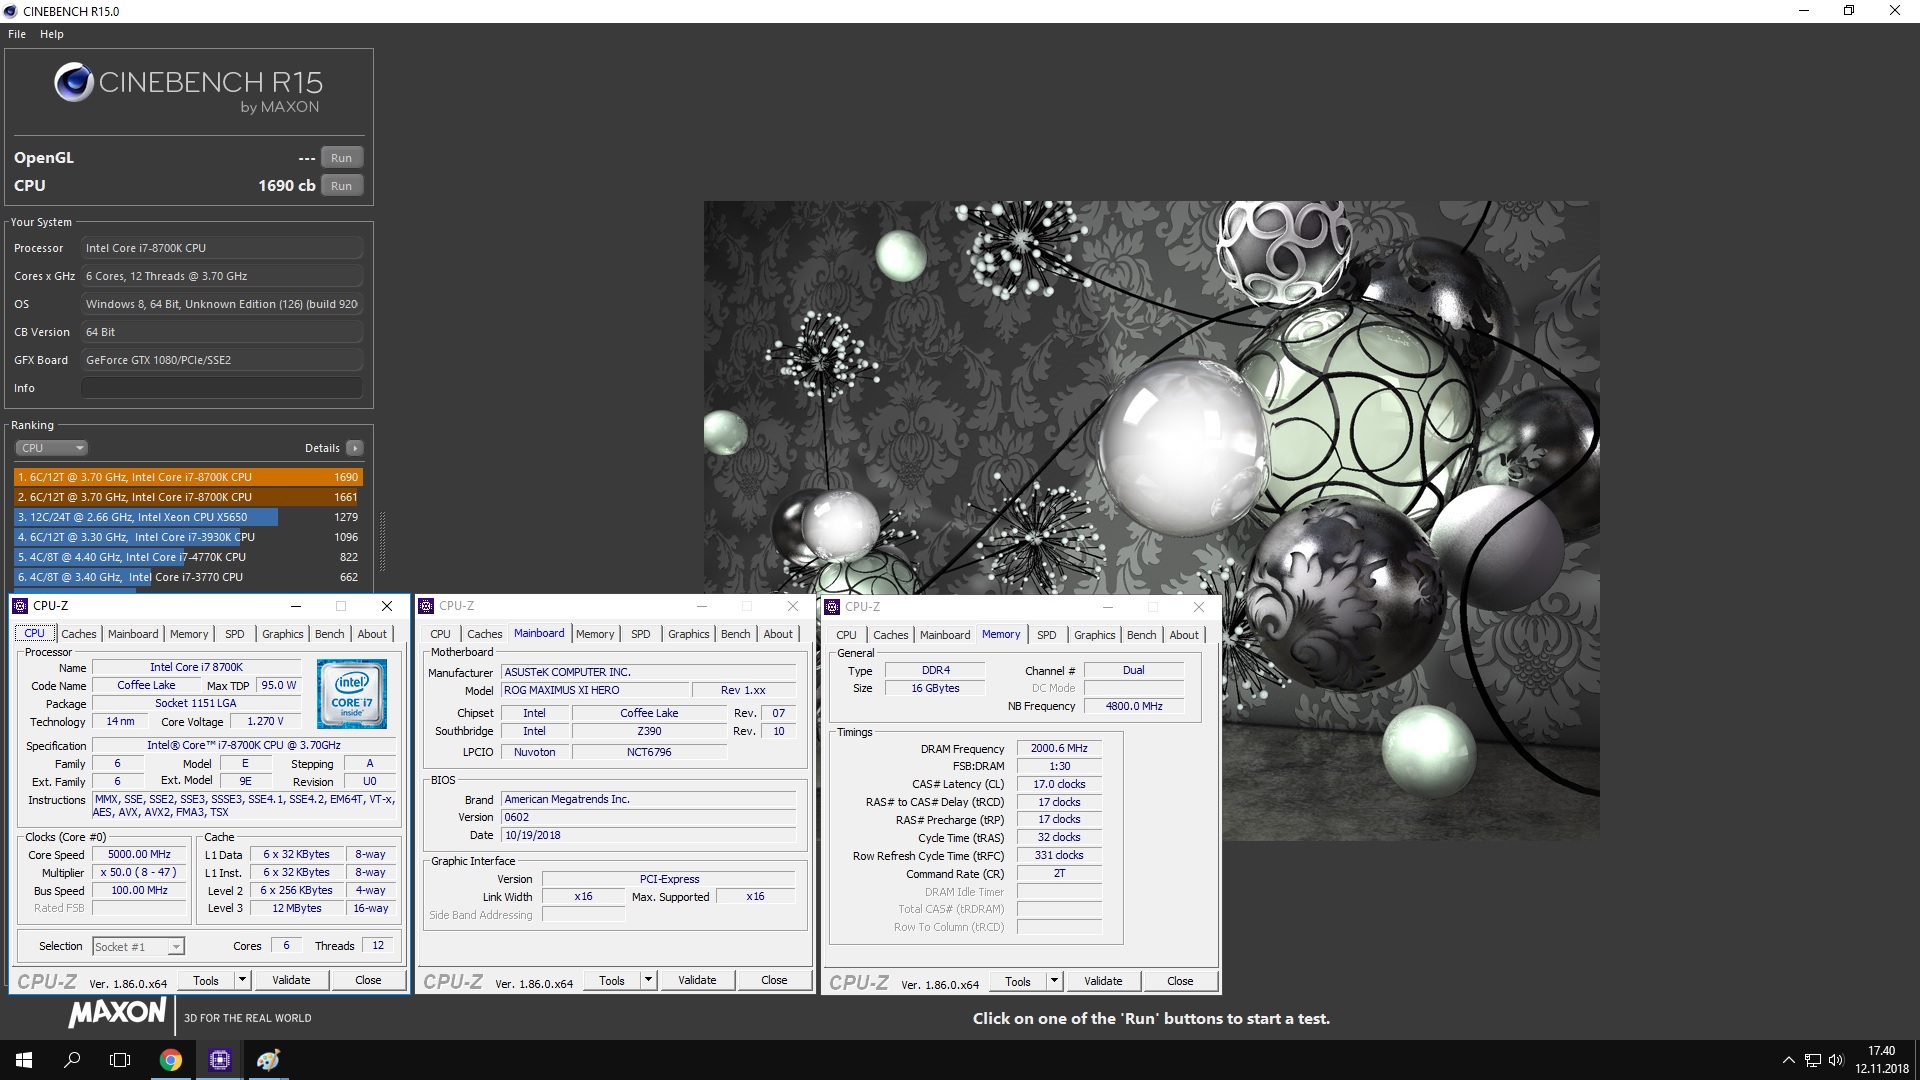Open the Help menu in Cinebench
Screen dimensions: 1920x1080
[x=52, y=34]
